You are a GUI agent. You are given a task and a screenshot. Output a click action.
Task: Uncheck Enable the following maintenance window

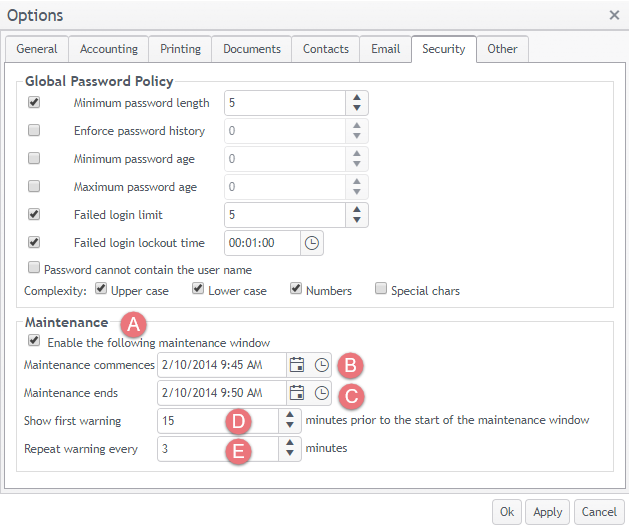pos(35,342)
